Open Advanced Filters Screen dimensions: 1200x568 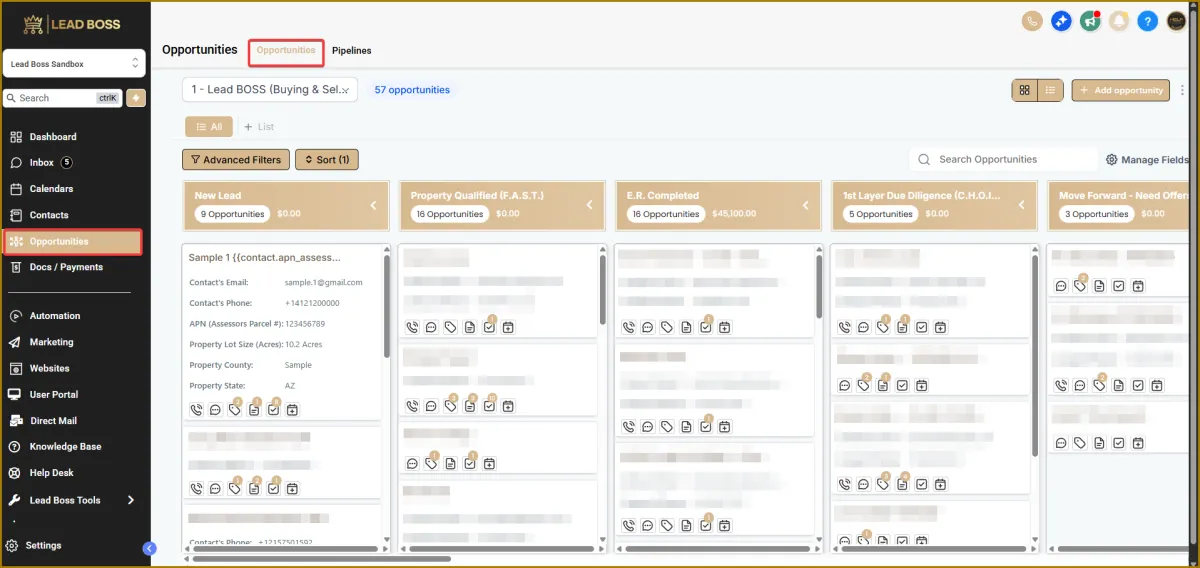point(236,160)
